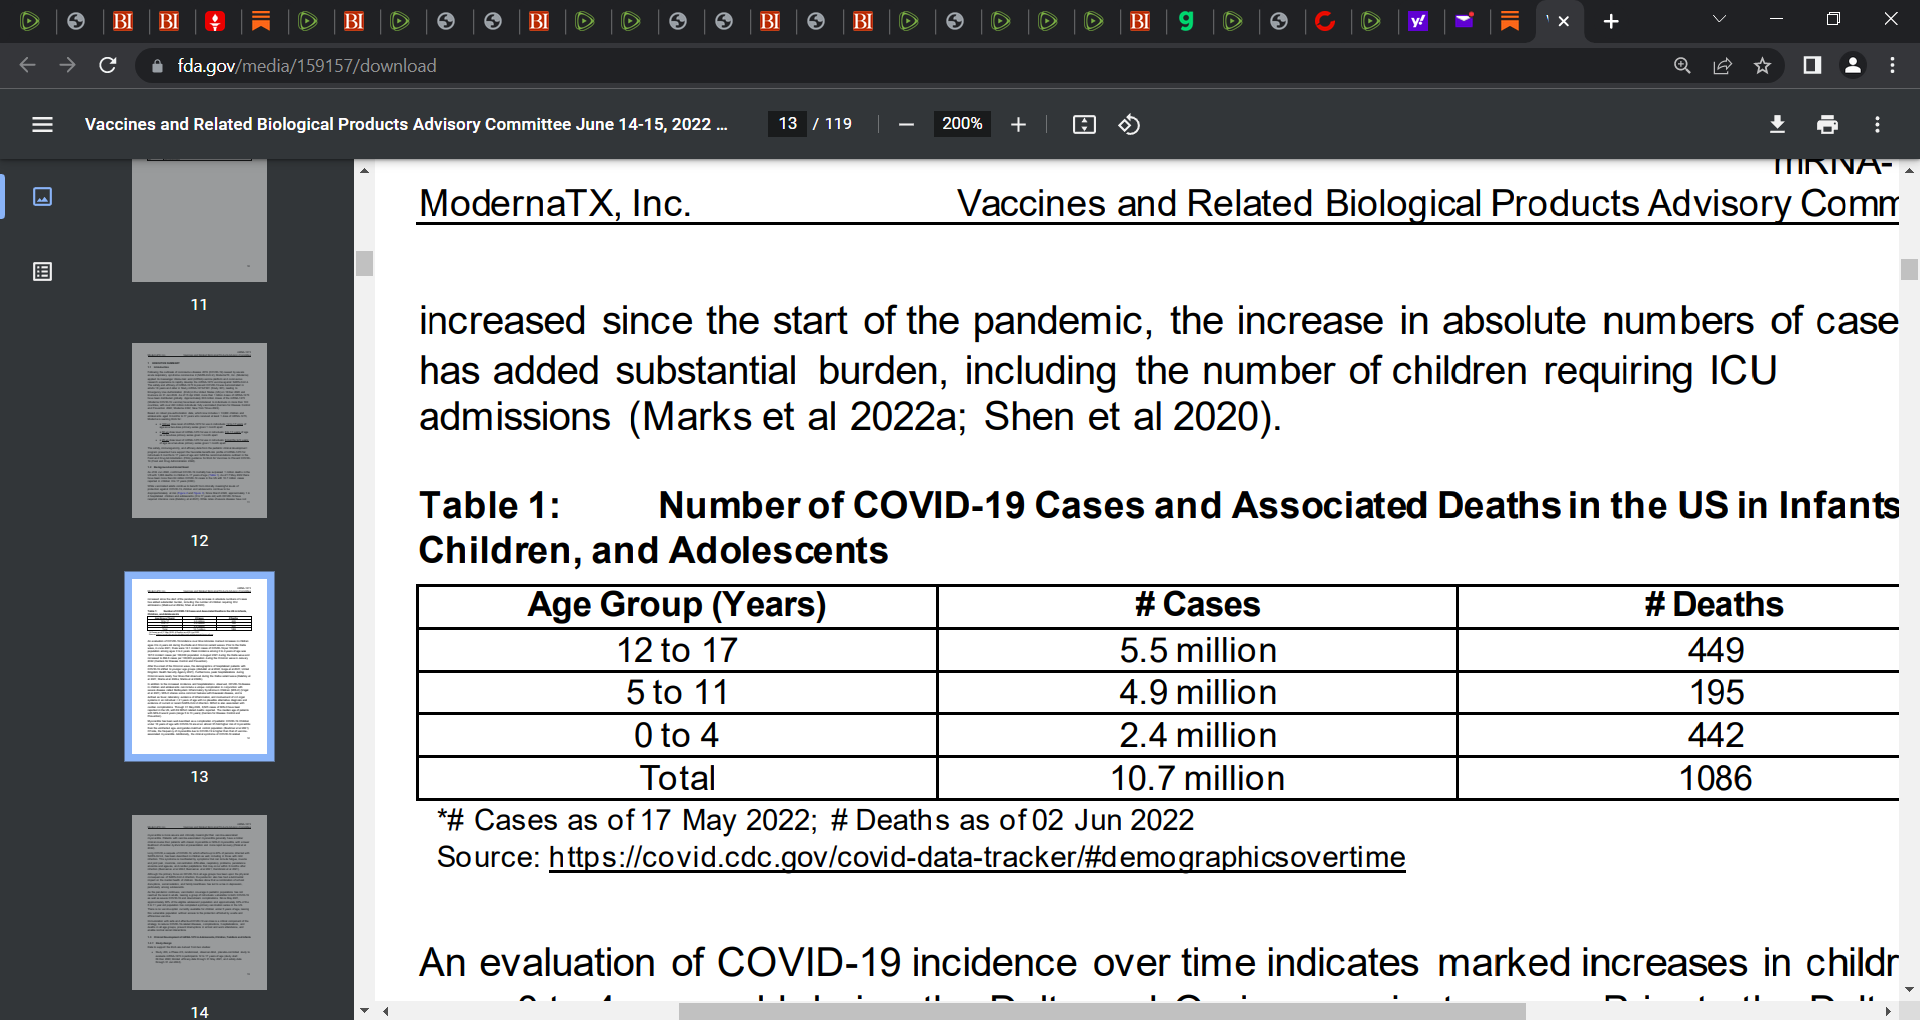Viewport: 1920px width, 1020px height.
Task: Click the 'Age Group (Years)' header
Action: [677, 604]
